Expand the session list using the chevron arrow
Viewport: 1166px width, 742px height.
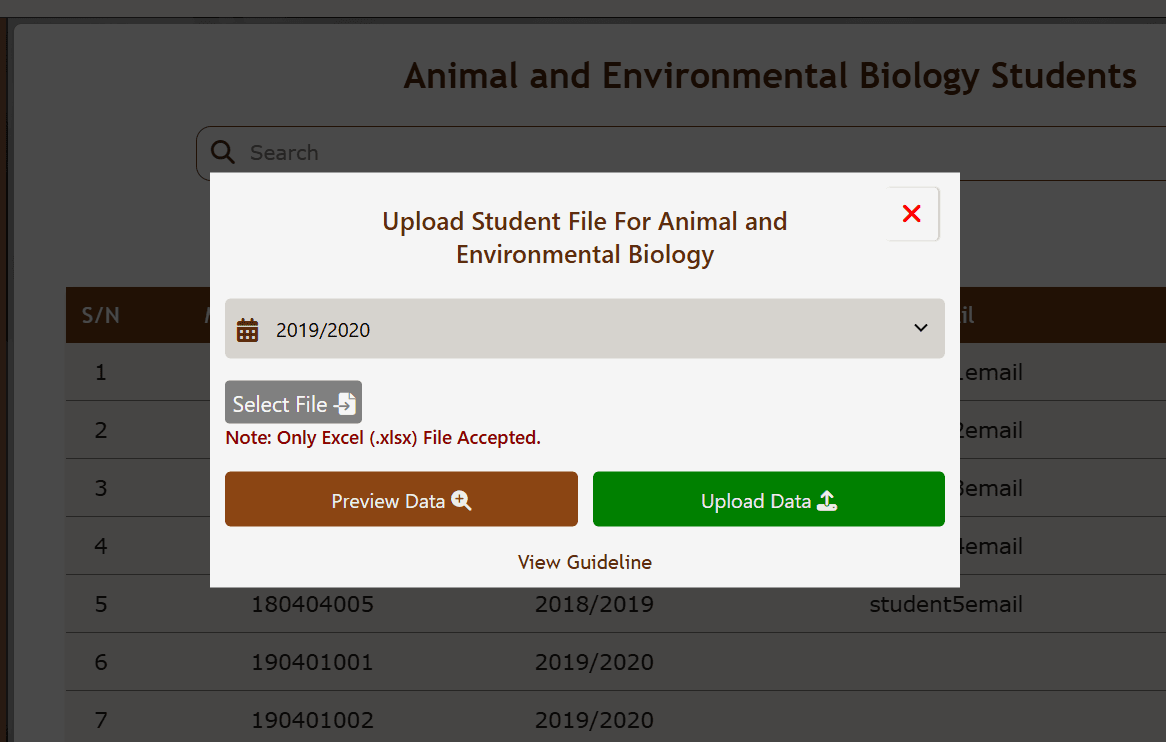click(x=921, y=328)
